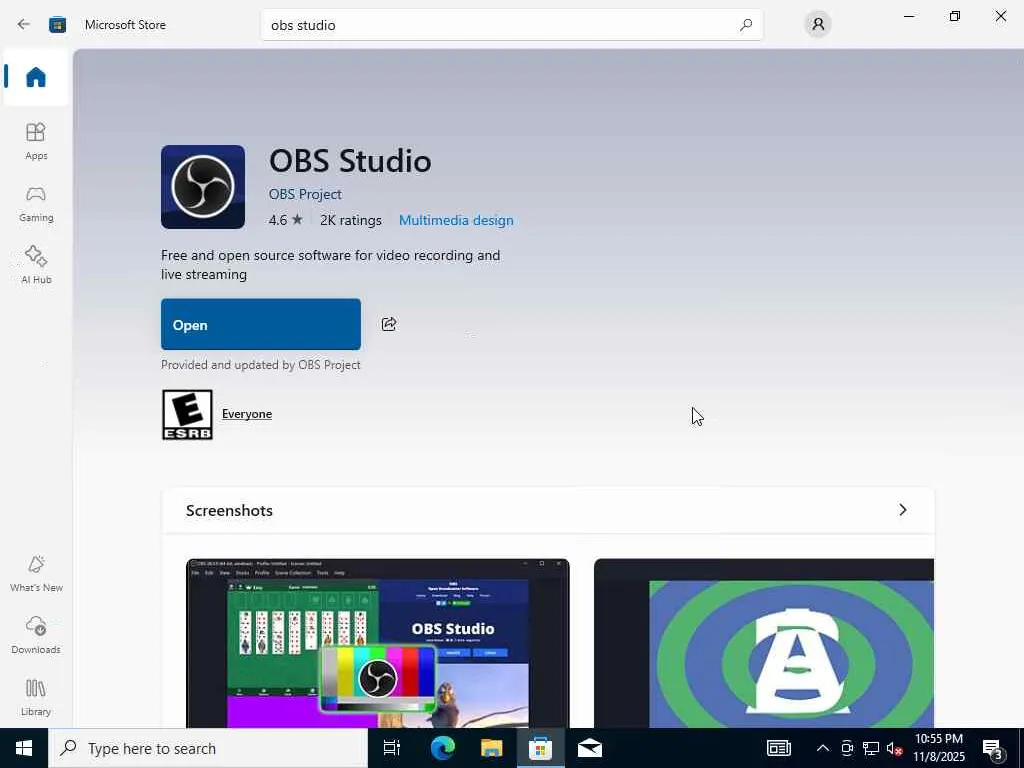Viewport: 1024px width, 768px height.
Task: Click the ESRB Everyone rating badge
Action: pyautogui.click(x=187, y=415)
